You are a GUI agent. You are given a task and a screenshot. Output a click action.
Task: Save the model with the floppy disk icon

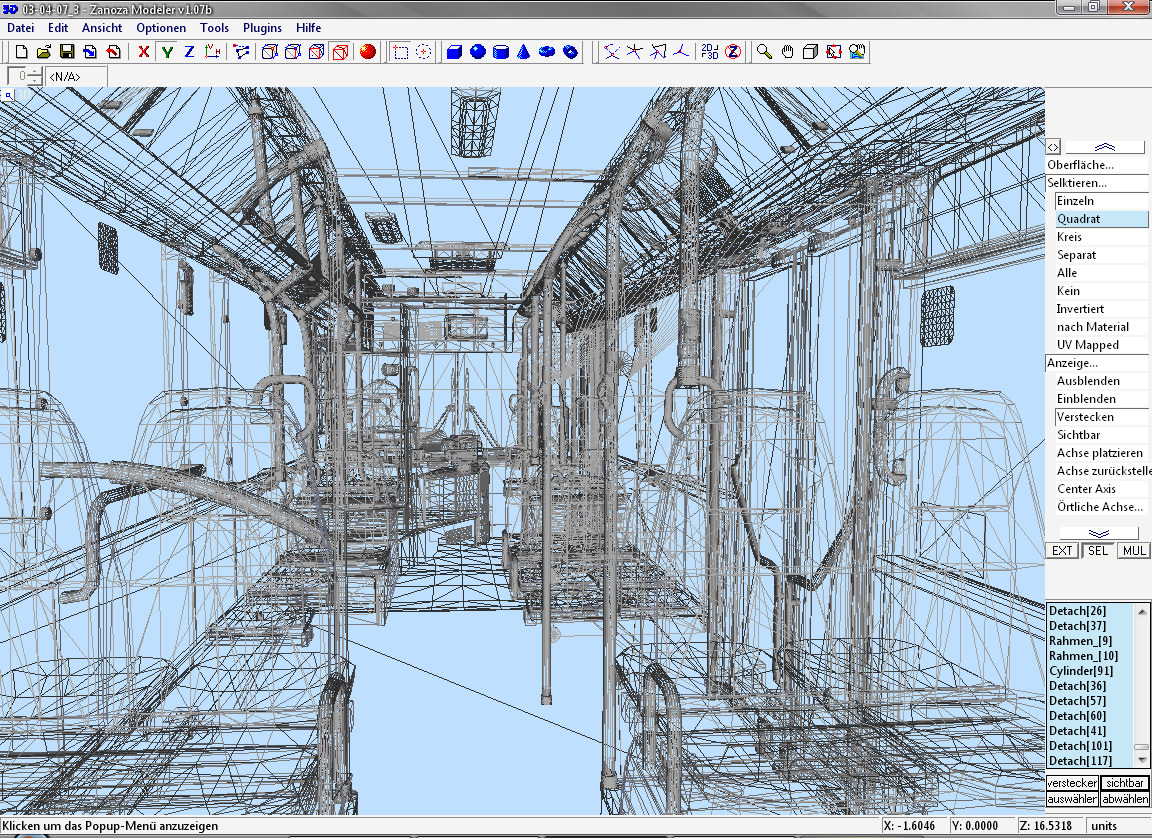[67, 51]
